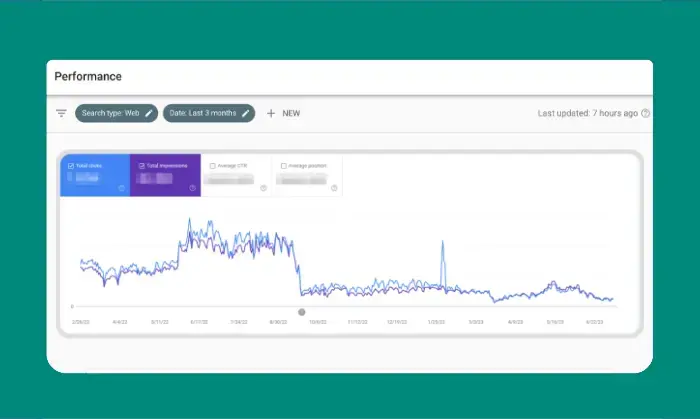This screenshot has height=419, width=700.
Task: Edit the Search type pencil icon
Action: pyautogui.click(x=149, y=114)
